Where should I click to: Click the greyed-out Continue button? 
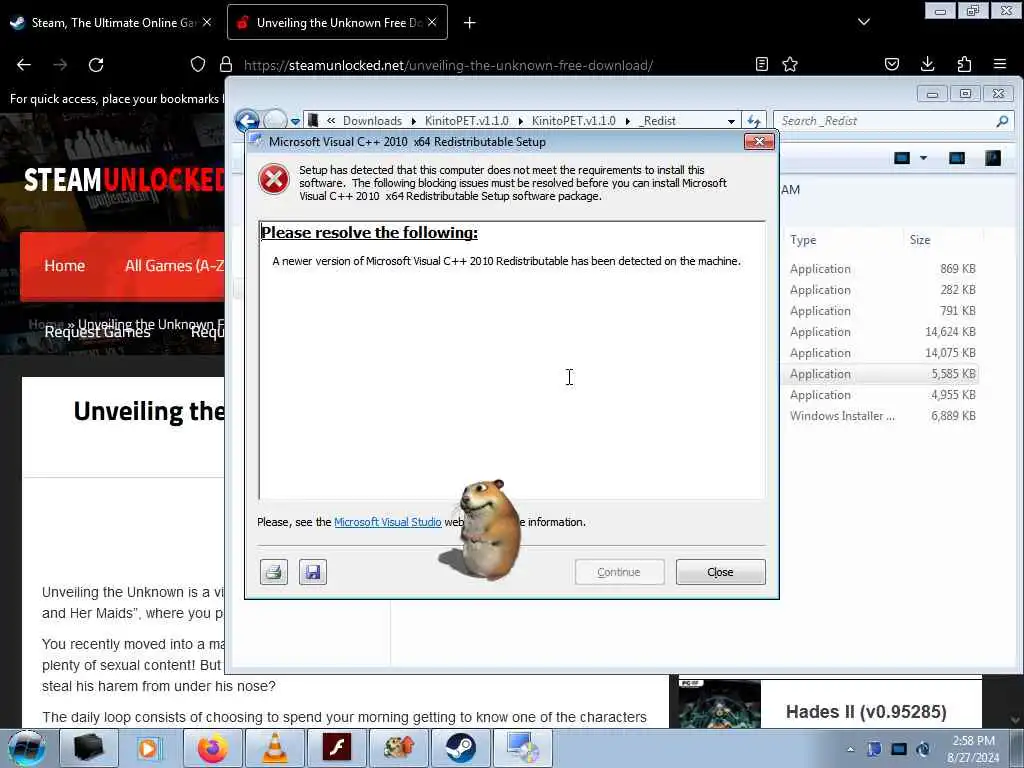point(619,572)
